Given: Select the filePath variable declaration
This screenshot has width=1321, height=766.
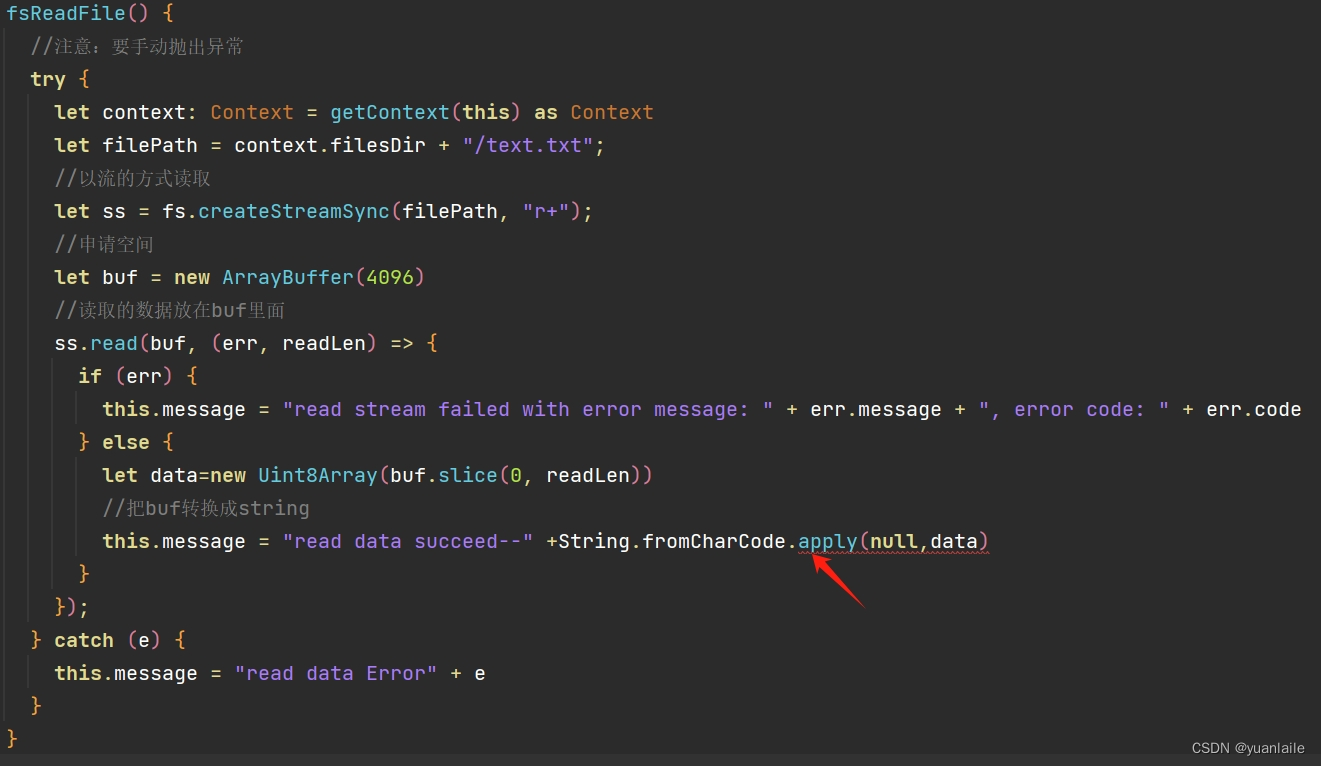Looking at the screenshot, I should tap(149, 145).
